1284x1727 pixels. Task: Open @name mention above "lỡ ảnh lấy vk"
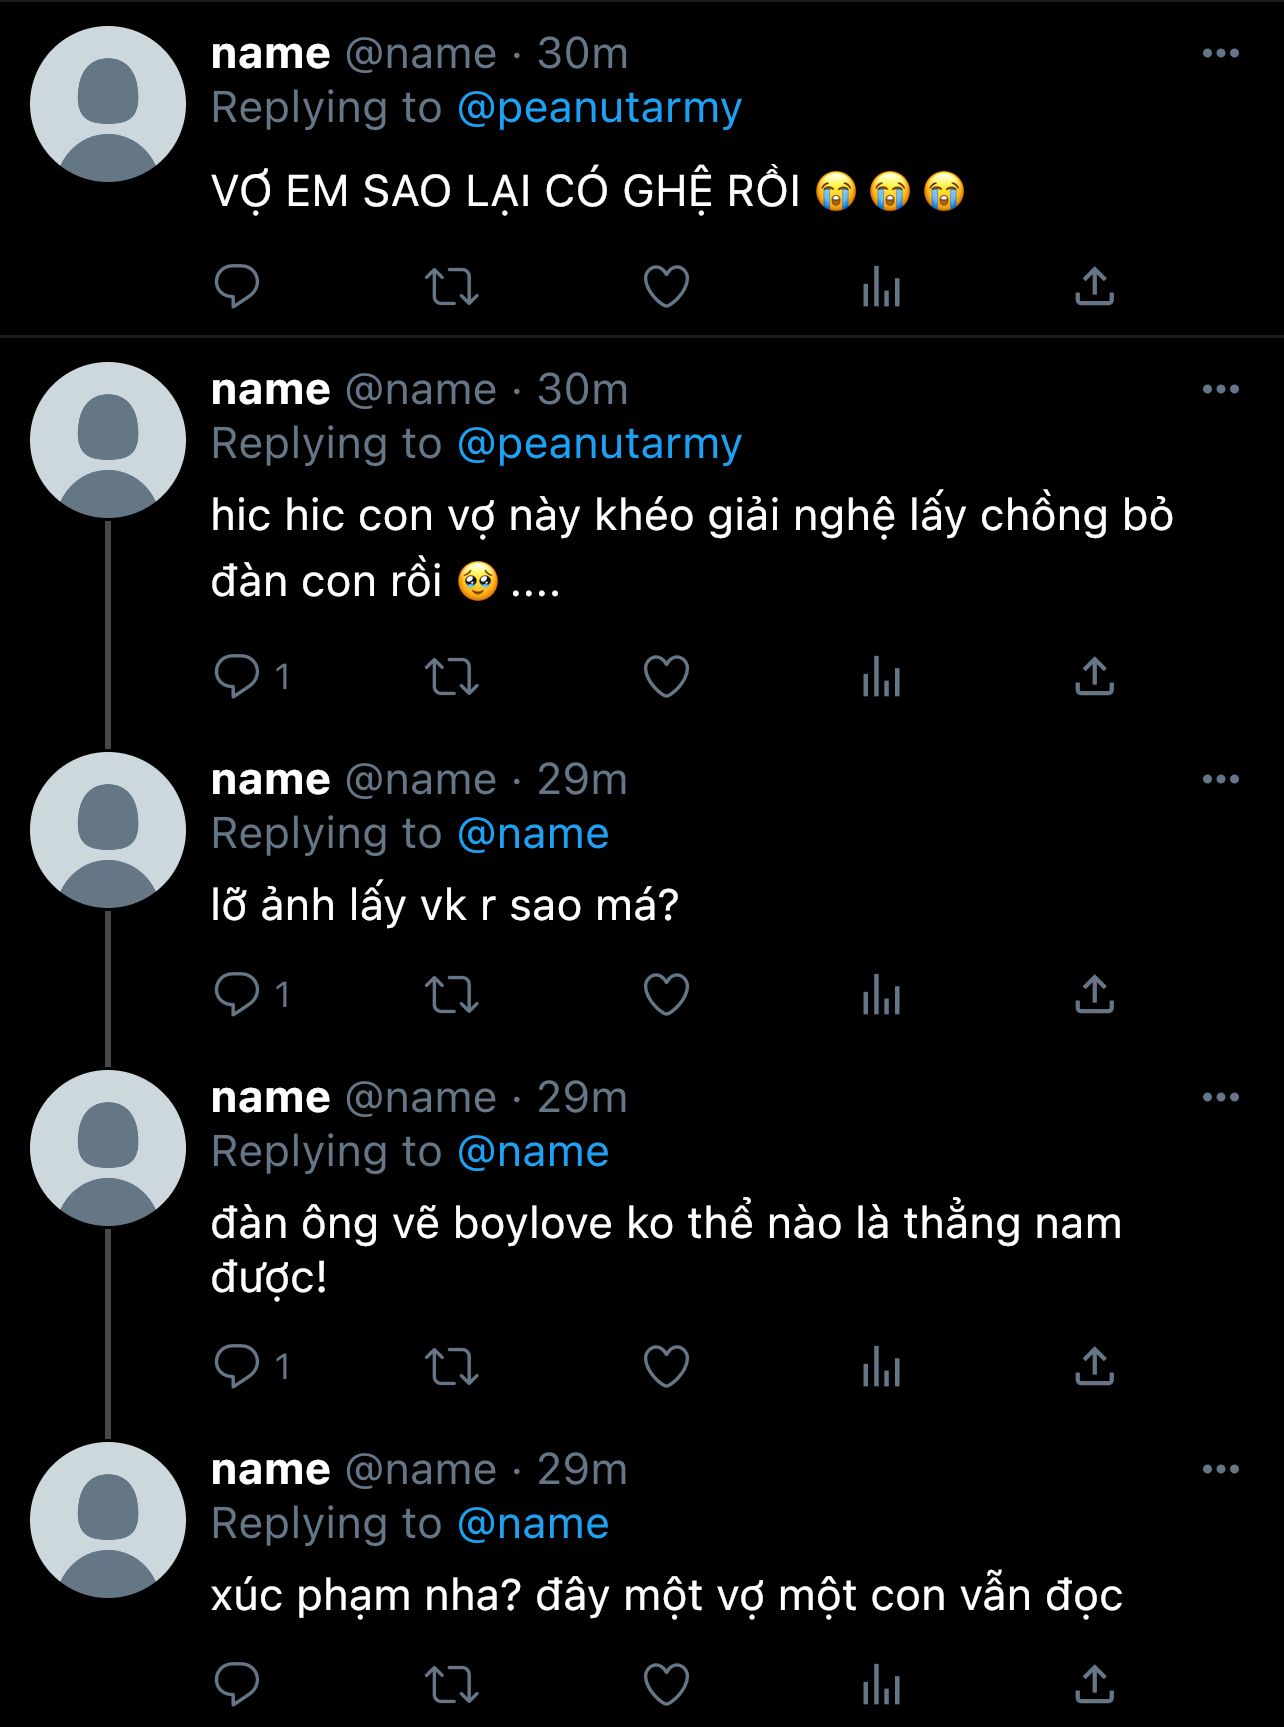click(533, 834)
